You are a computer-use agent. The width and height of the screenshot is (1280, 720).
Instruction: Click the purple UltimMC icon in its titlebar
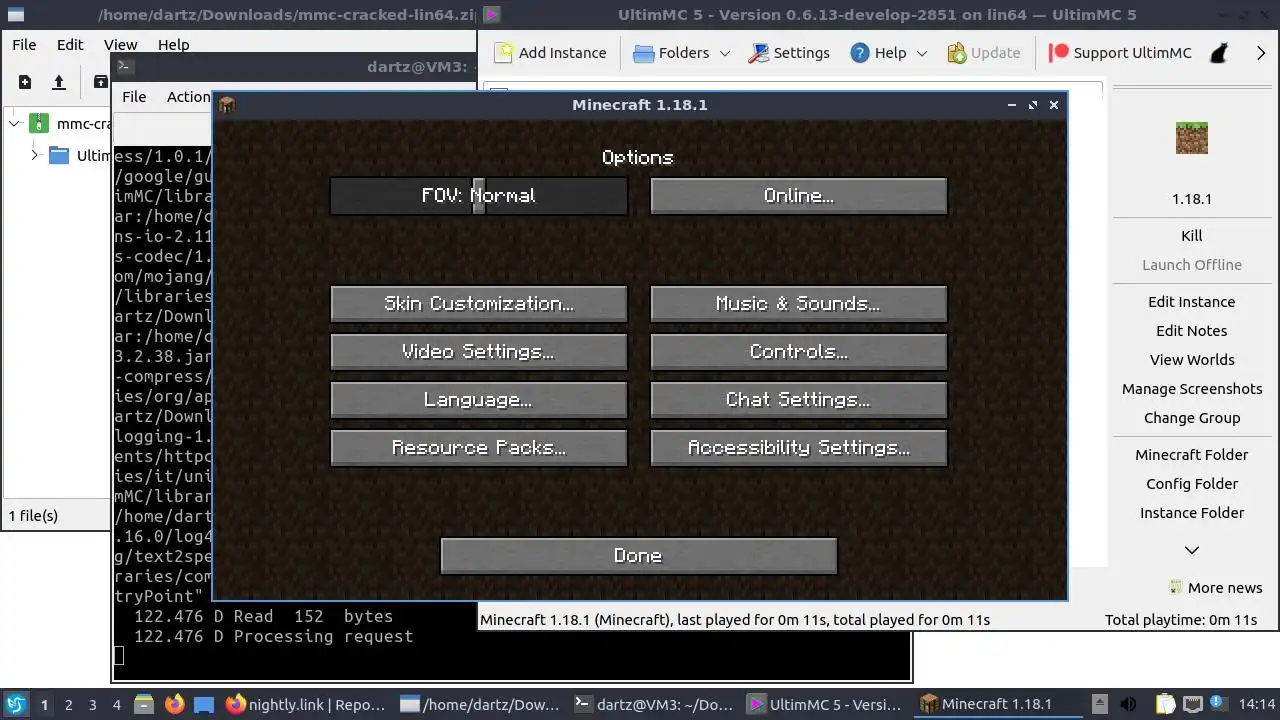(491, 15)
